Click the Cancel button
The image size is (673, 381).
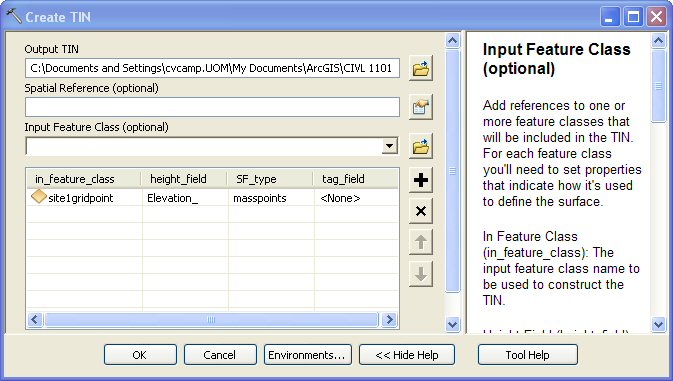pyautogui.click(x=220, y=355)
